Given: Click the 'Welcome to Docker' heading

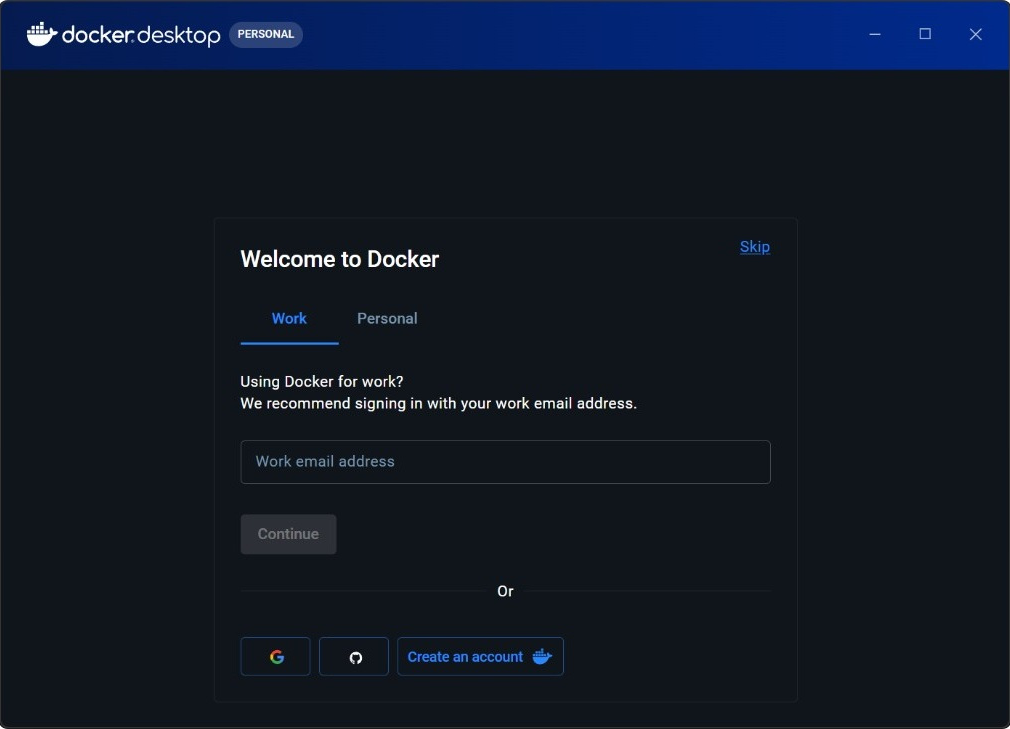Looking at the screenshot, I should tap(339, 259).
